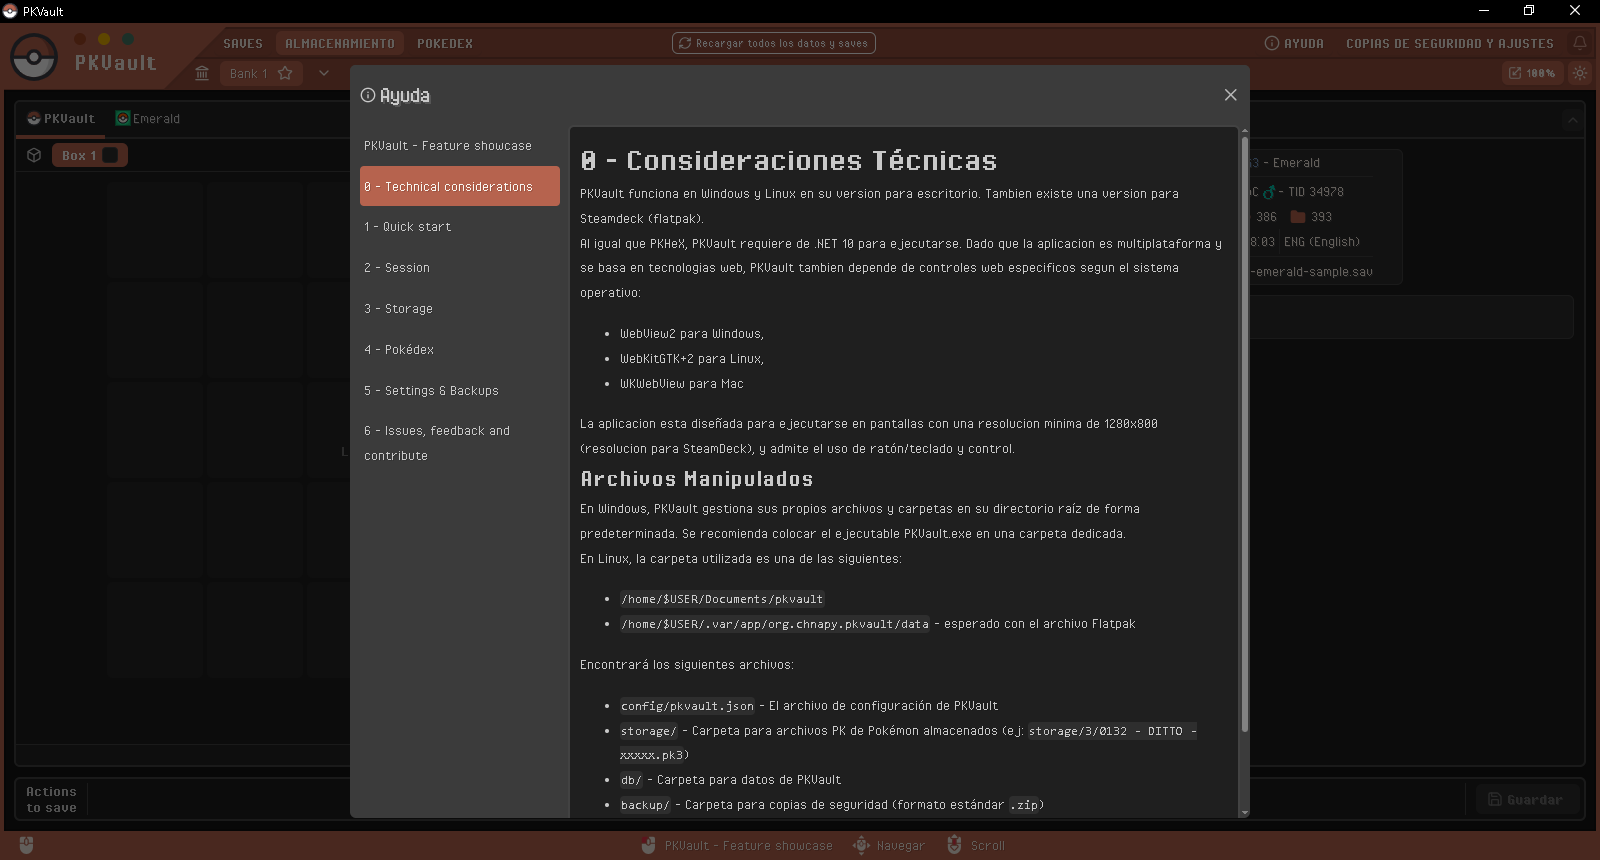This screenshot has height=860, width=1600.
Task: Toggle the light/dark theme sun icon
Action: (x=1580, y=73)
